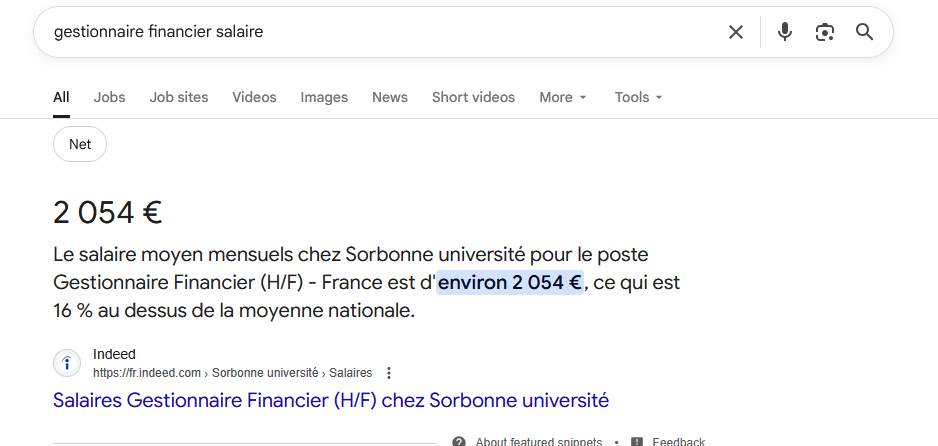The width and height of the screenshot is (938, 446).
Task: Expand the More search filters dropdown
Action: point(563,97)
